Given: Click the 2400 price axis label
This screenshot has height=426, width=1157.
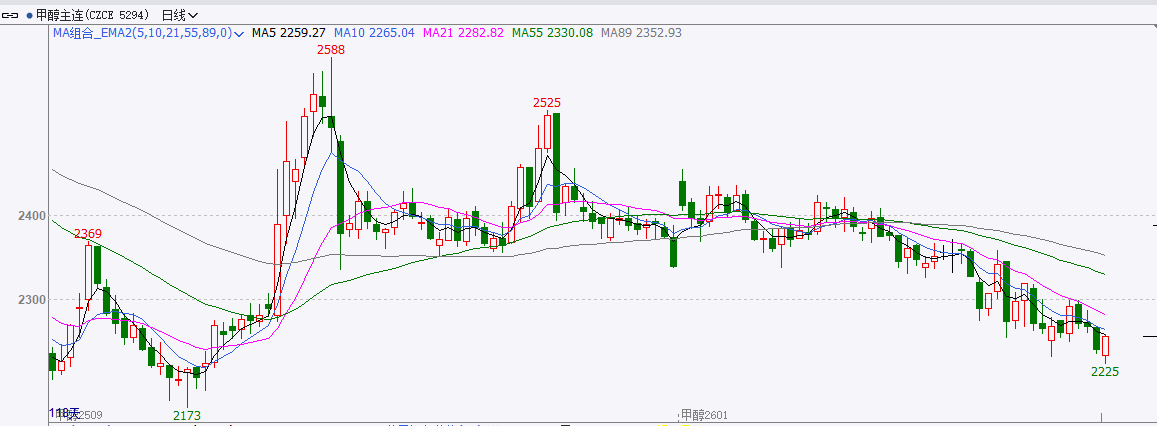Looking at the screenshot, I should [32, 216].
